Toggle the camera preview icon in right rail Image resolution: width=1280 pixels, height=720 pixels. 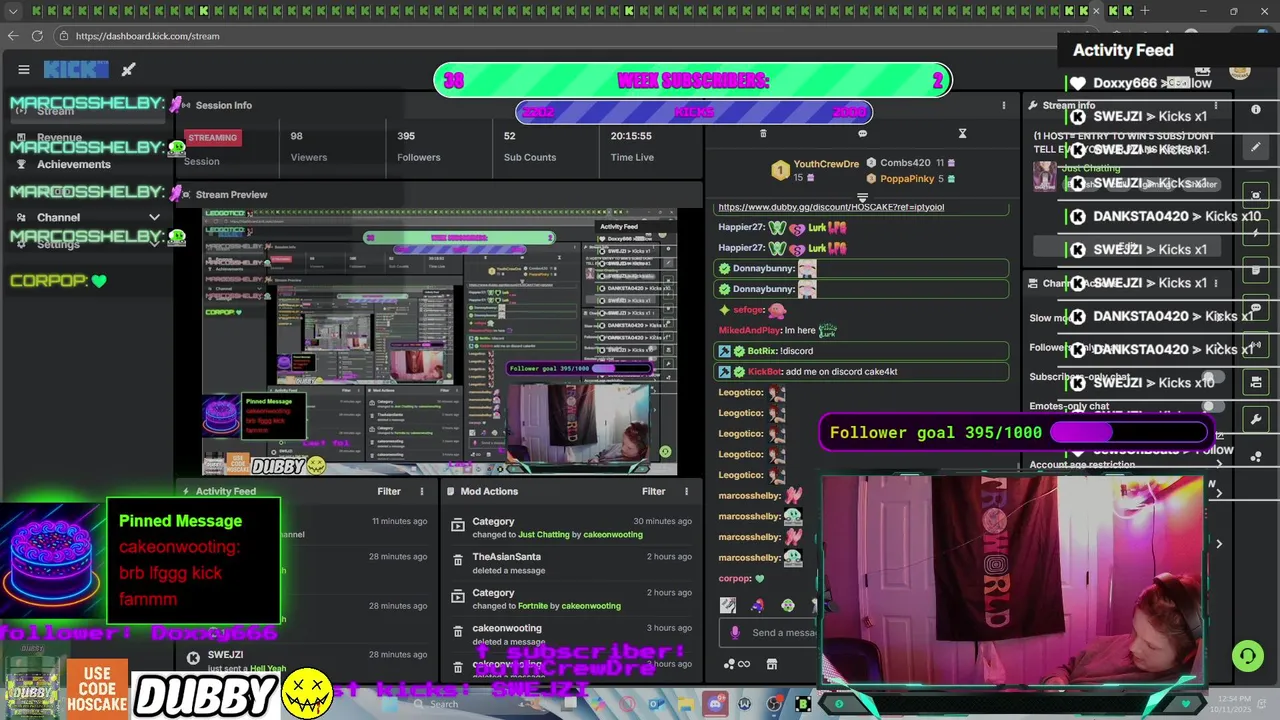pyautogui.click(x=1257, y=194)
